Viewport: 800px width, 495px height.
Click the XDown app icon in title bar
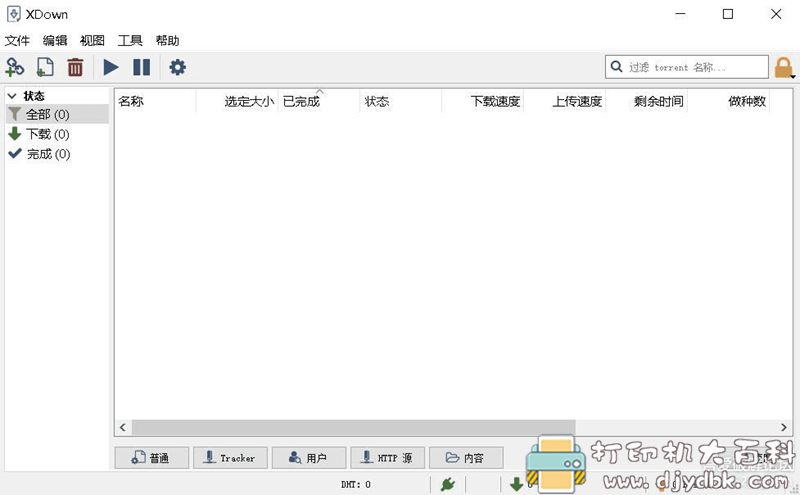(14, 14)
